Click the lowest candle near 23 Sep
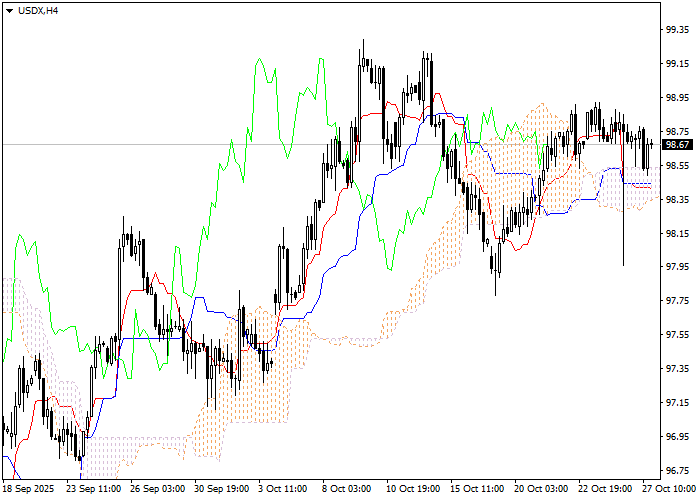This screenshot has height=500, width=700. point(81,462)
